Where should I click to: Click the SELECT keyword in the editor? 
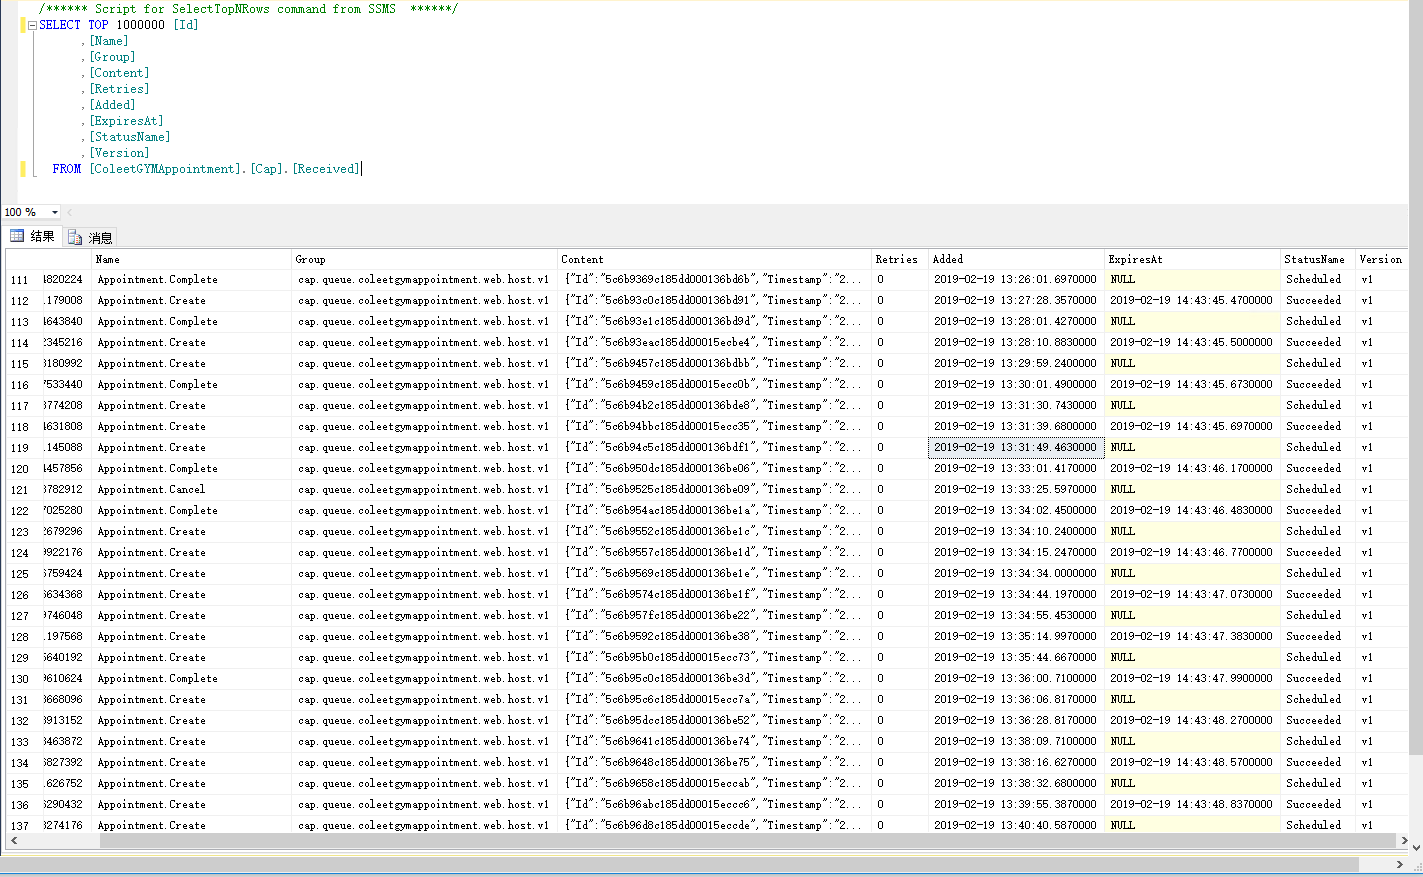pyautogui.click(x=60, y=25)
